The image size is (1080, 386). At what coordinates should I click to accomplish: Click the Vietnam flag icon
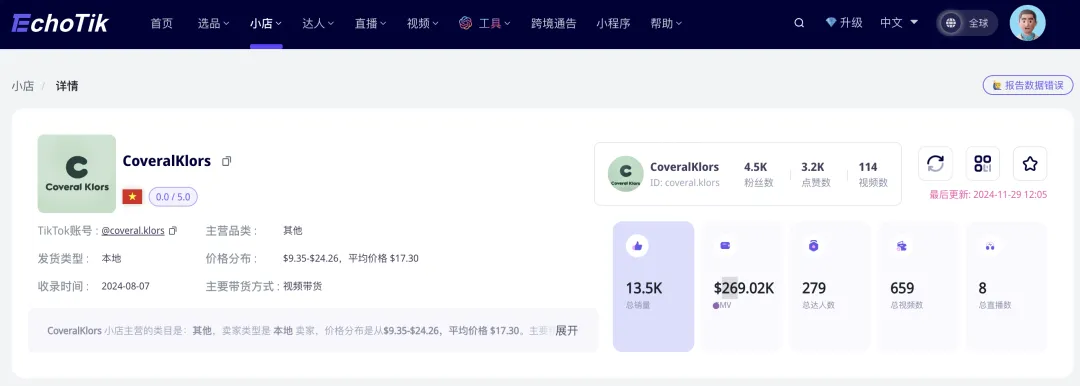click(132, 197)
